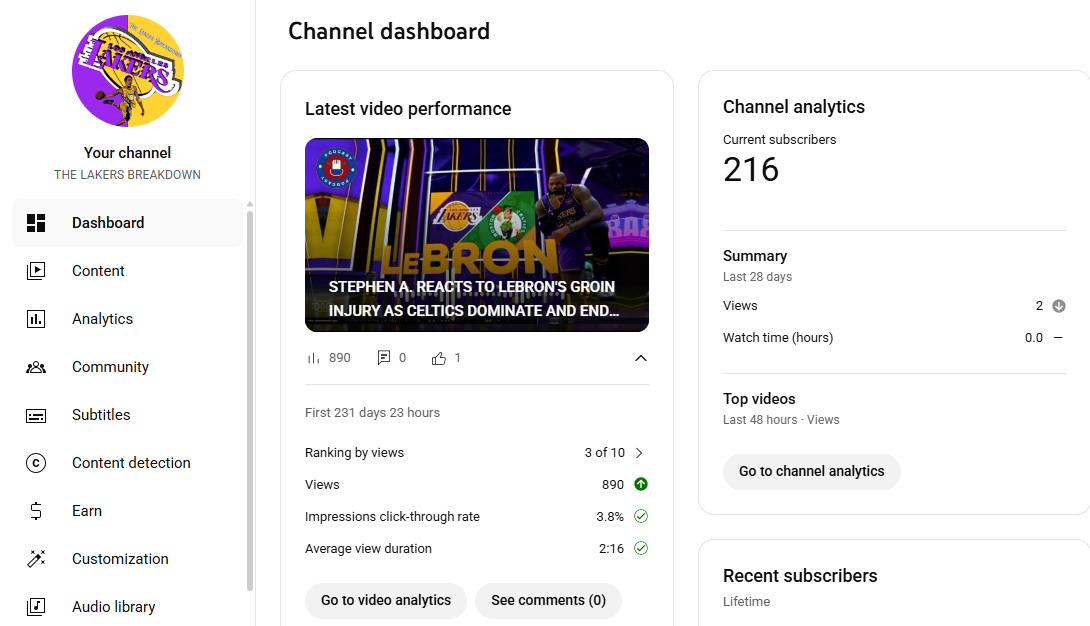Click the Channel analytics heading
This screenshot has height=626, width=1090.
[794, 107]
